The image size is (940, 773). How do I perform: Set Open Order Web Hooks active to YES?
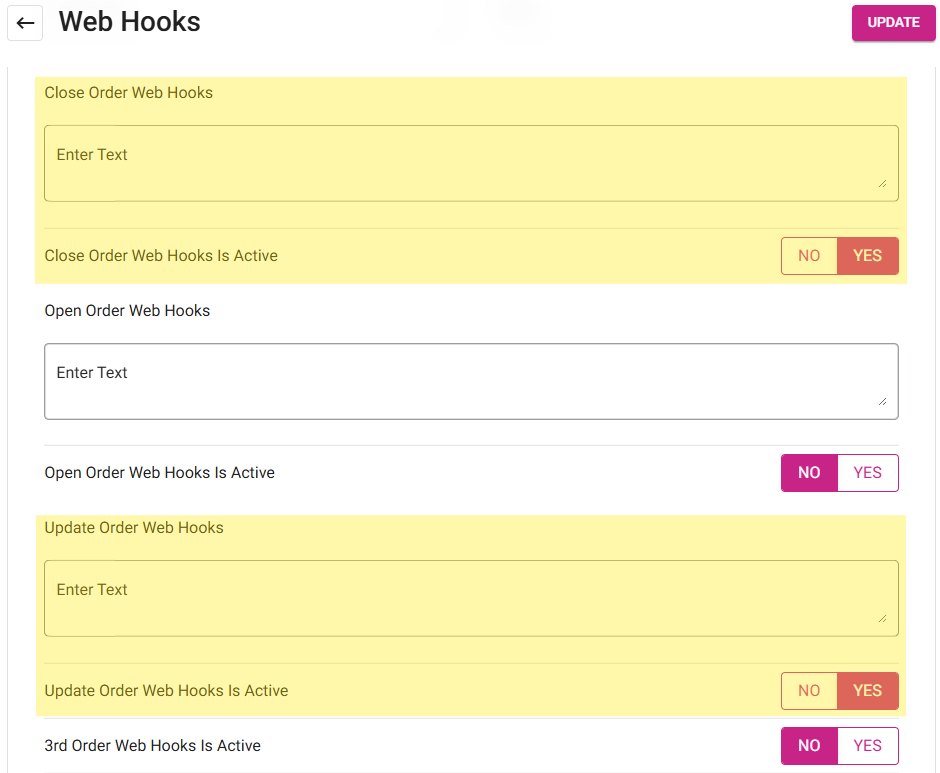[867, 473]
